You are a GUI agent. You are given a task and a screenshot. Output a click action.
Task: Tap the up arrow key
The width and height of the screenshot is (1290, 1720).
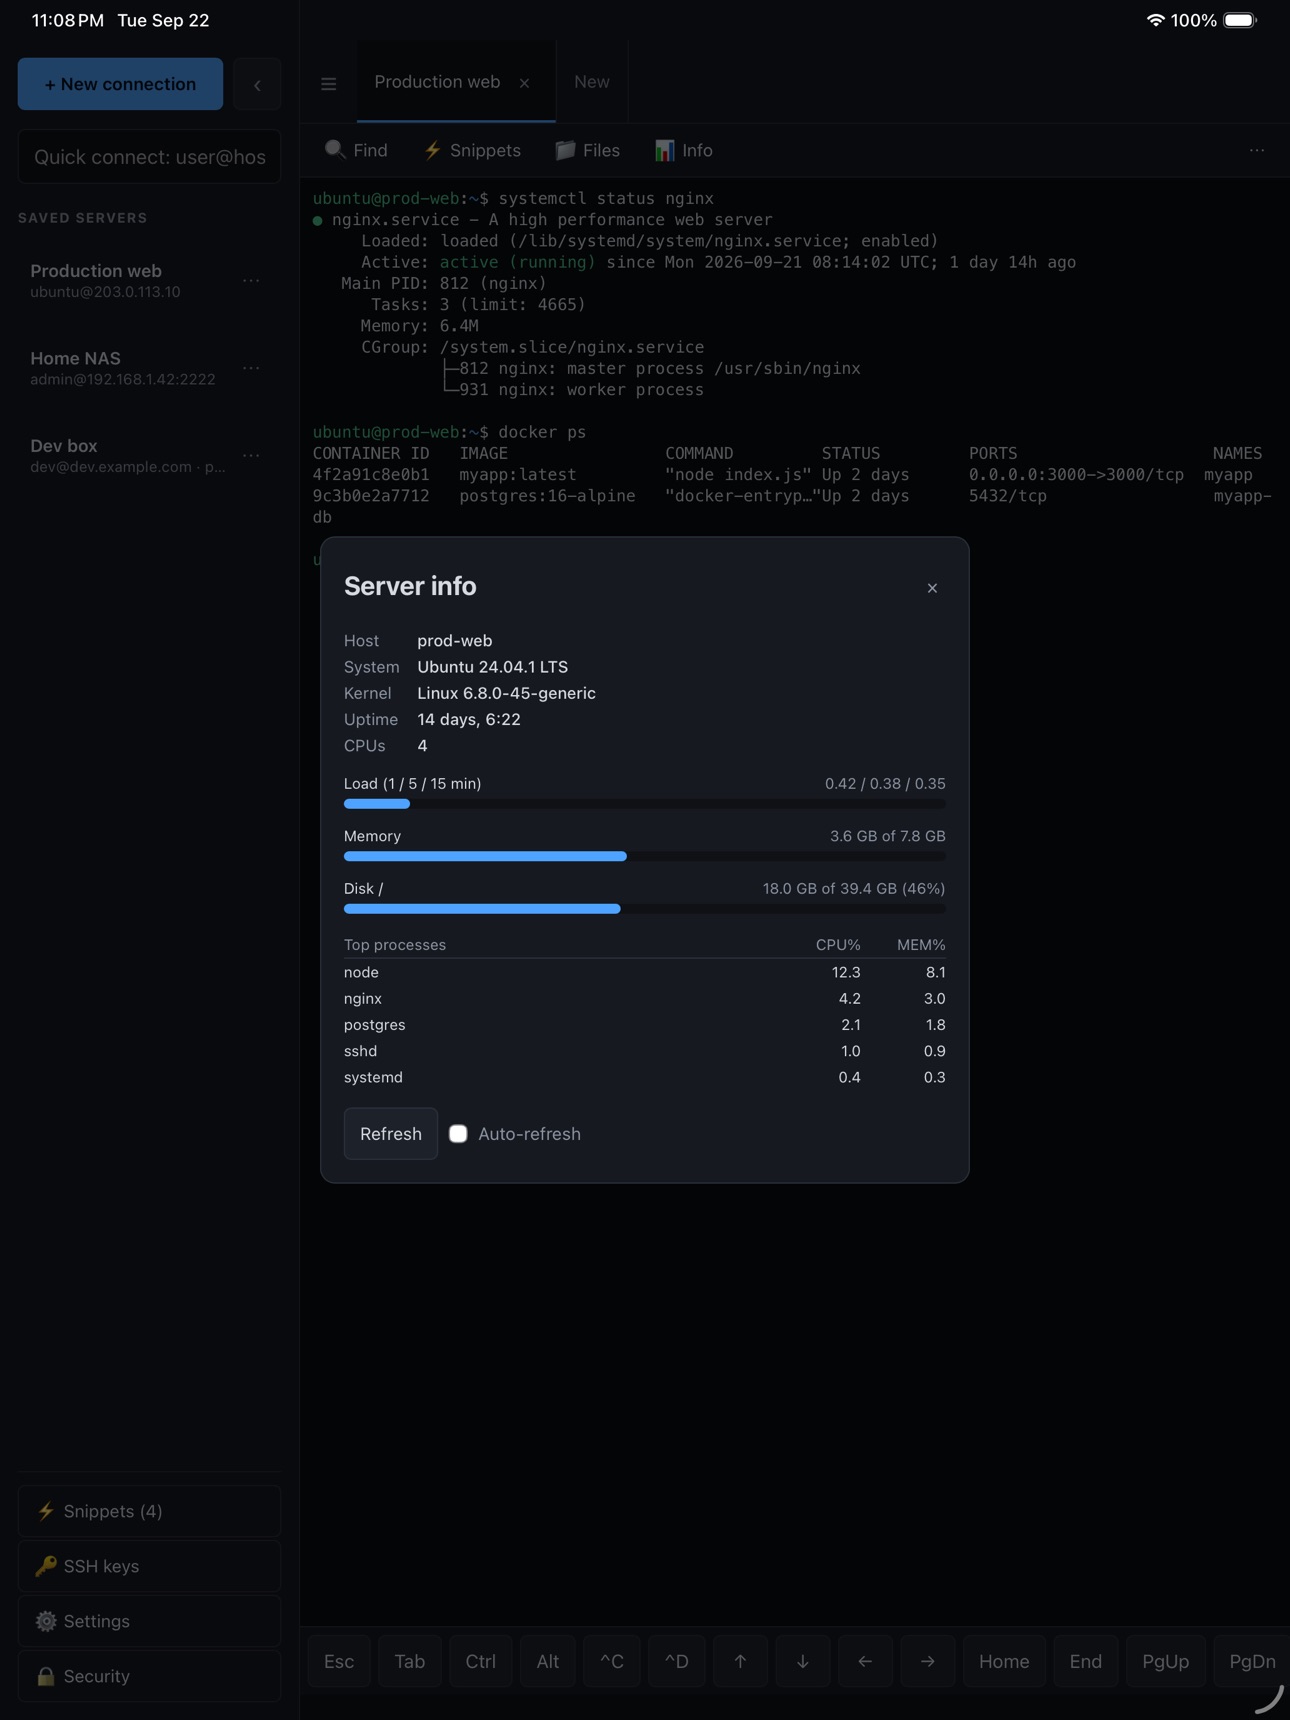pos(740,1661)
